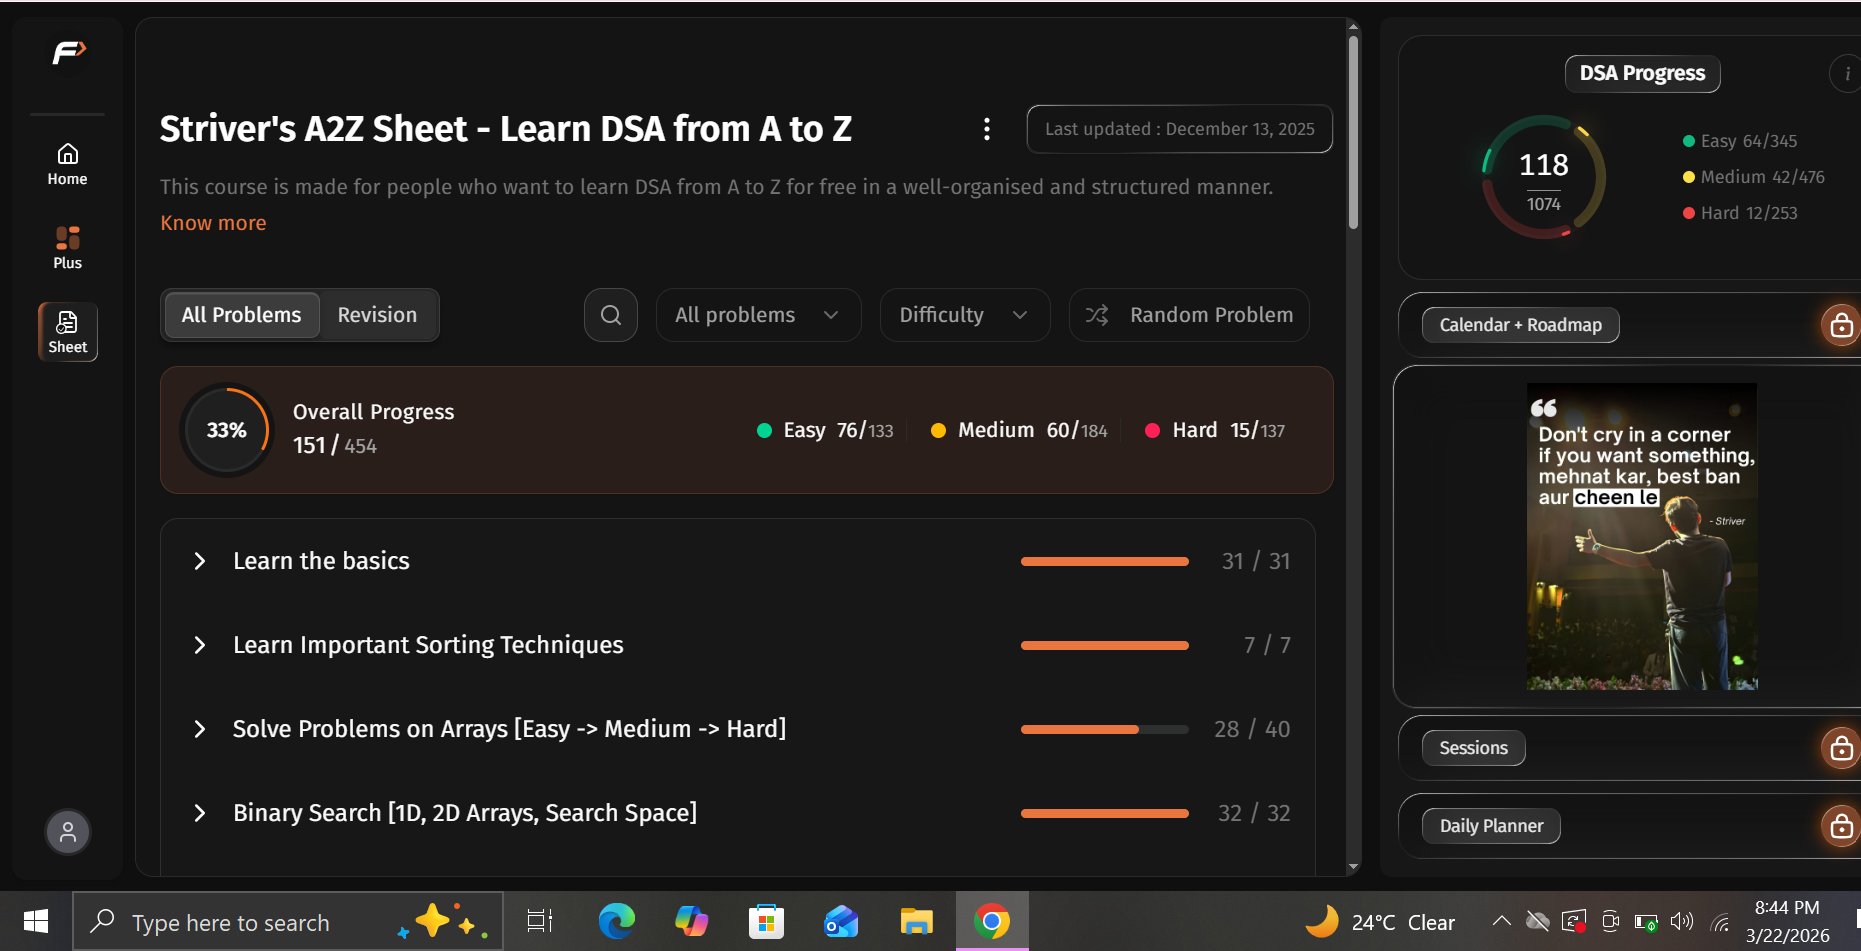Open File Explorer from the taskbar

(916, 921)
